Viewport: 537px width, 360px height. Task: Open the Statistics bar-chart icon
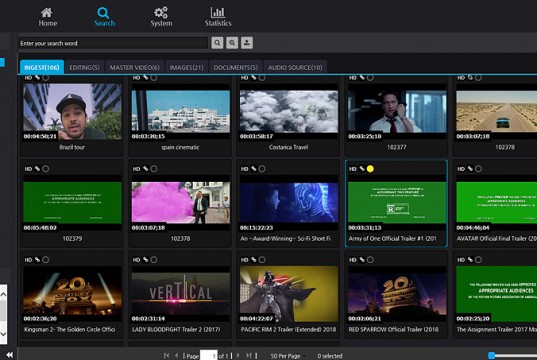click(x=218, y=13)
